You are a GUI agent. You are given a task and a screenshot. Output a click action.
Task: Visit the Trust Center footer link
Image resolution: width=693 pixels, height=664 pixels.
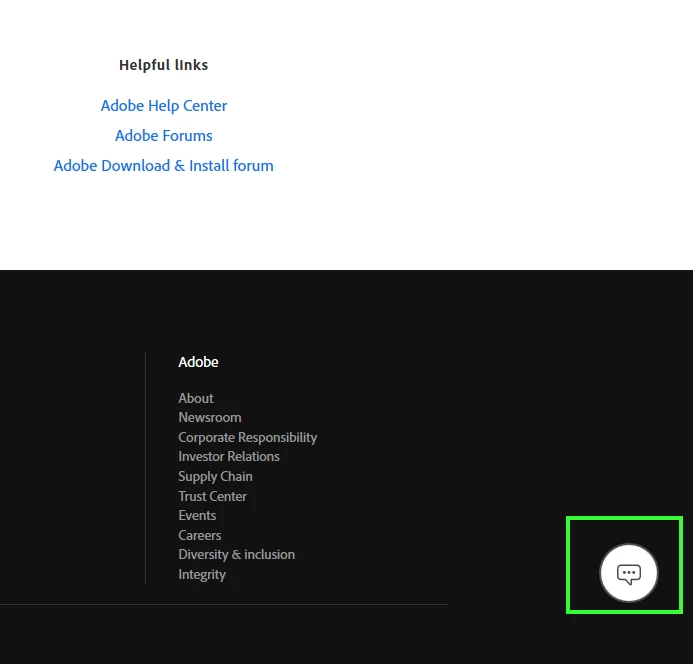click(x=213, y=496)
